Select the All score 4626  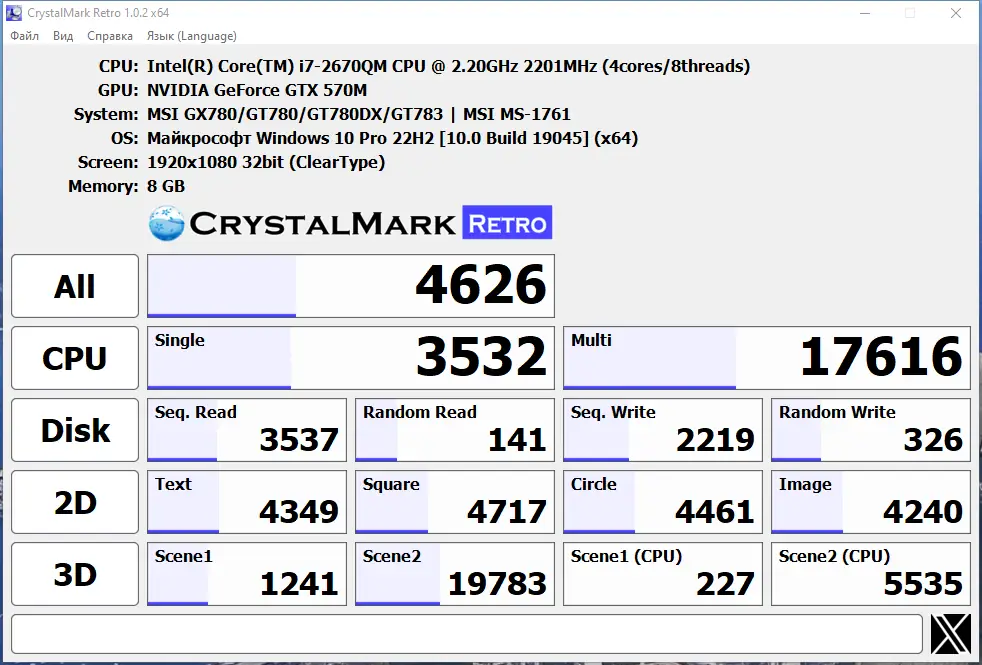pos(351,286)
